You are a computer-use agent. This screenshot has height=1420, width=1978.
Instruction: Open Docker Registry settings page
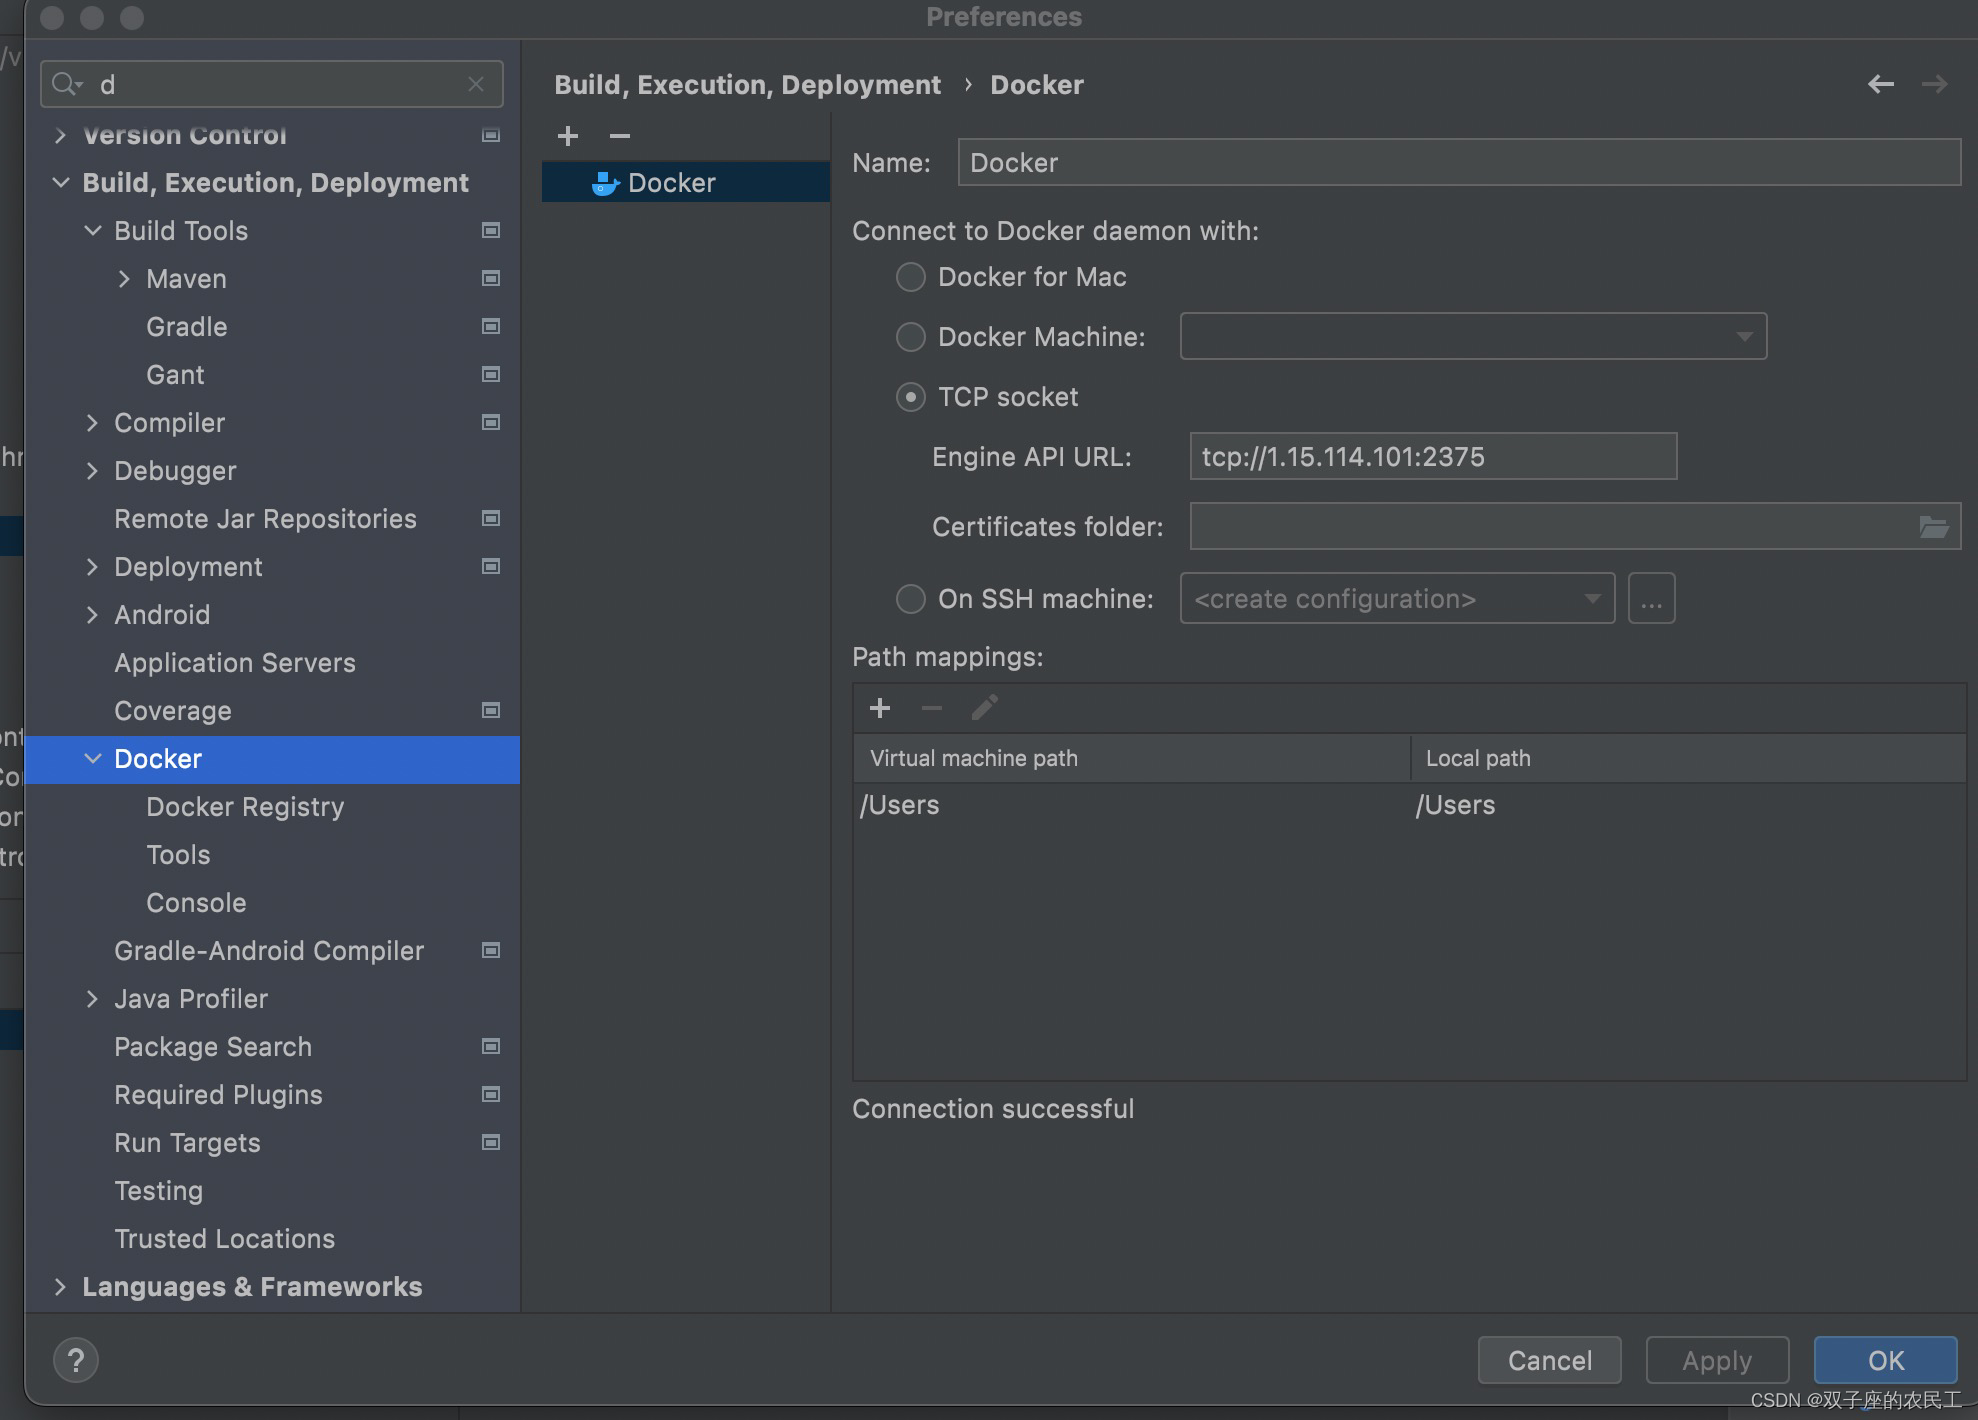click(x=245, y=807)
